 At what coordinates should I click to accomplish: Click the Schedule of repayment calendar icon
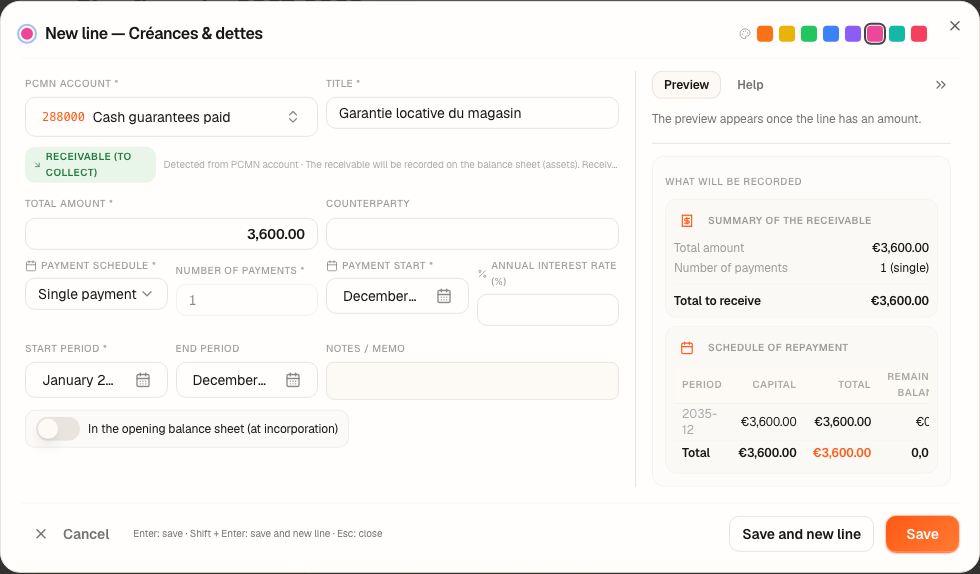(x=687, y=348)
